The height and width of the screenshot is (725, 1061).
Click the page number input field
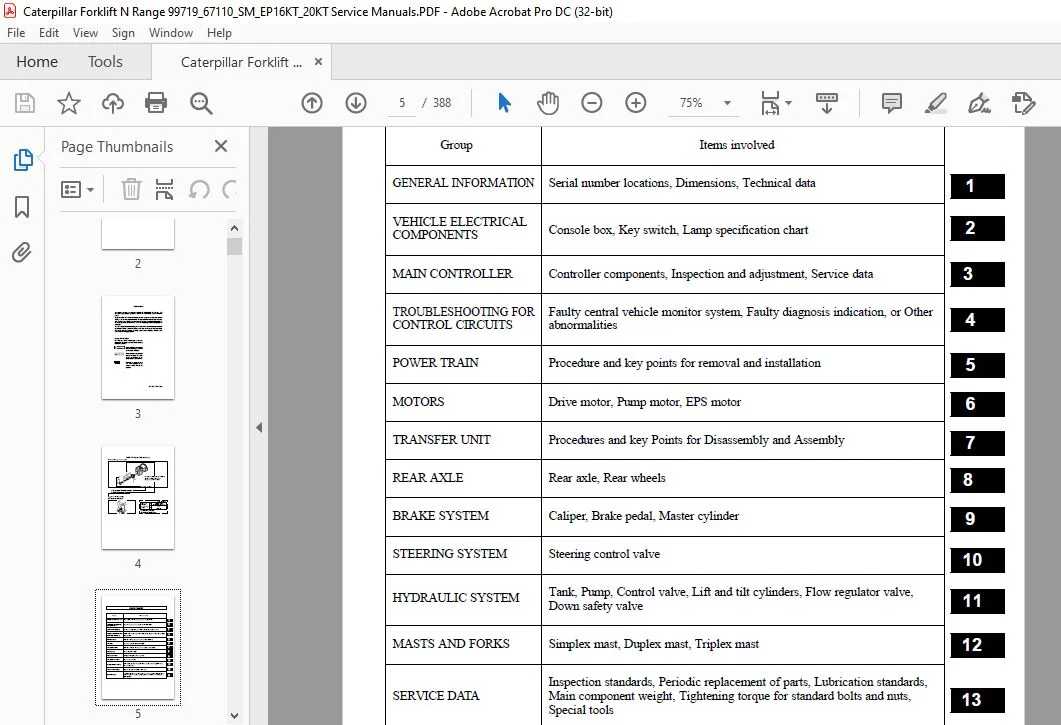click(x=402, y=103)
